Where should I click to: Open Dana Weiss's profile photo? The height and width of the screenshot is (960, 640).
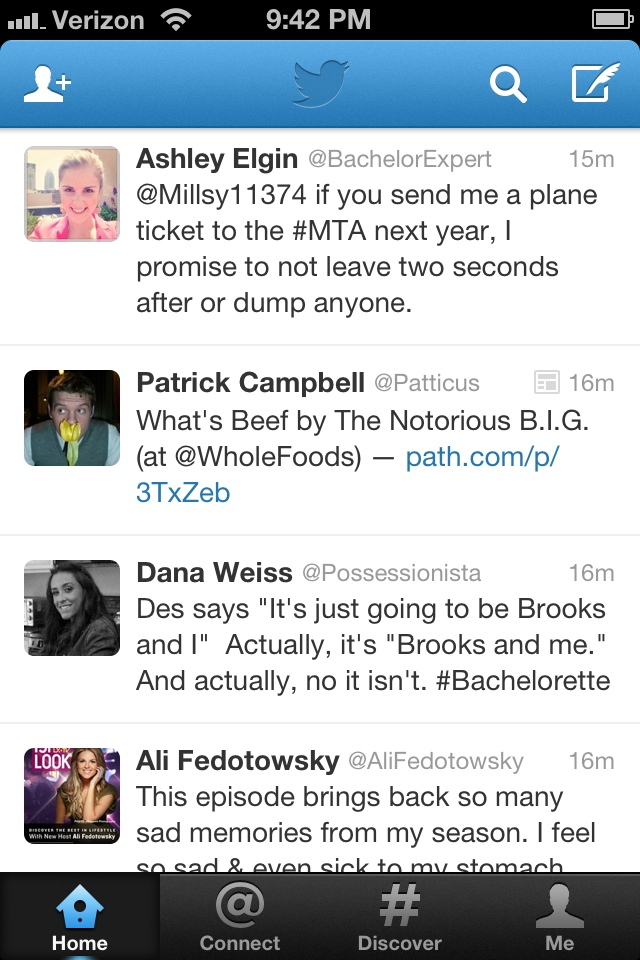(72, 607)
